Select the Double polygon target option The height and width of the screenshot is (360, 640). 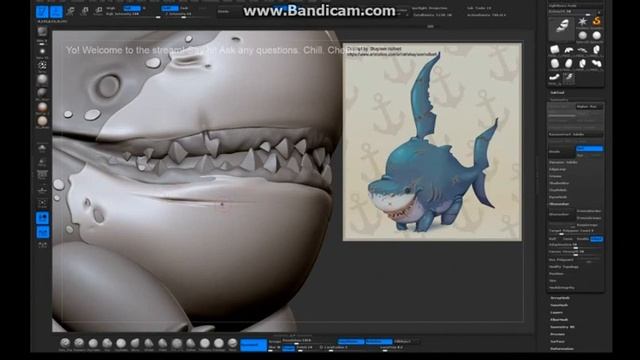coord(583,239)
